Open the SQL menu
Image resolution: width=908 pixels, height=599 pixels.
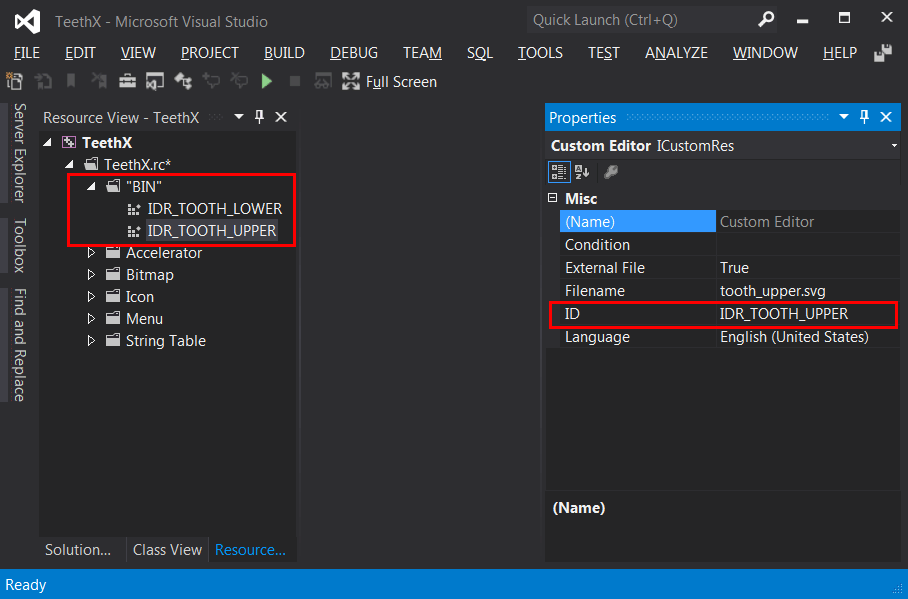point(479,53)
